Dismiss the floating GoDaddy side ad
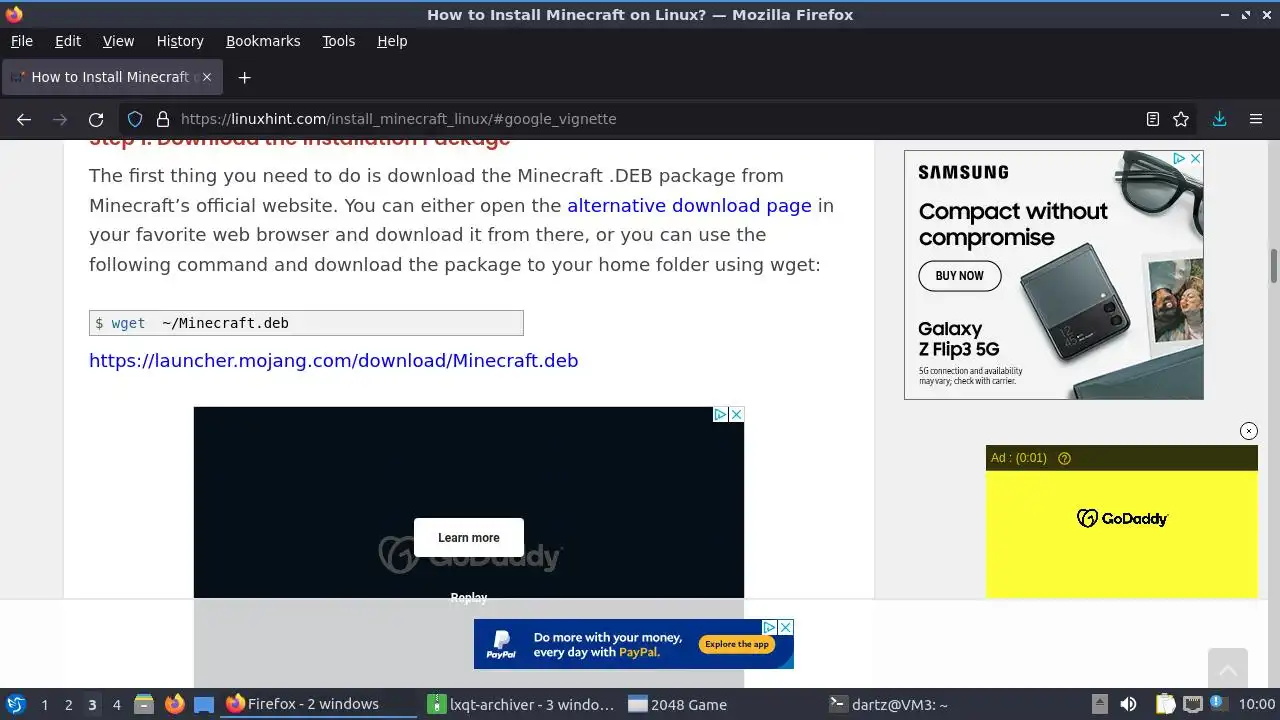 click(x=1249, y=431)
